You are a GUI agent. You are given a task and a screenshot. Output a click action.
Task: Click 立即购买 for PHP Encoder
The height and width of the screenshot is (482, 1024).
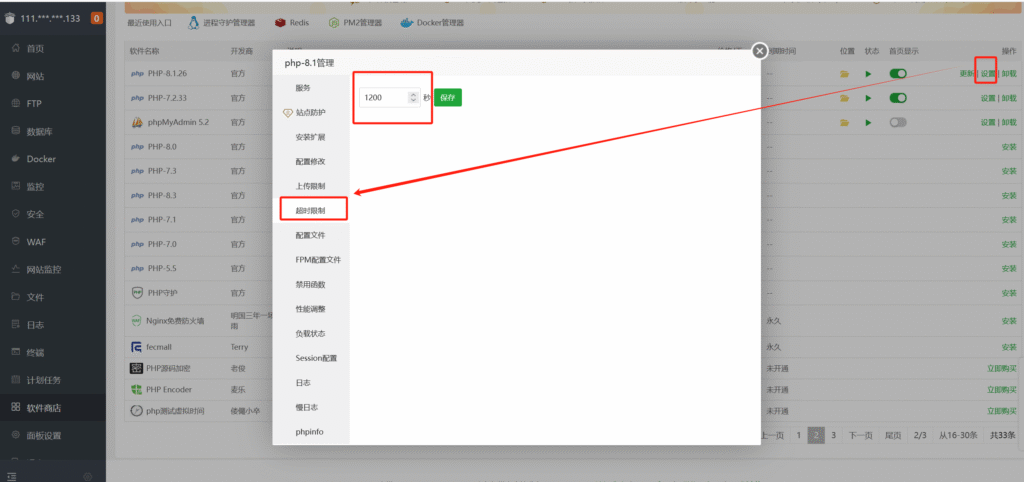[x=1002, y=390]
